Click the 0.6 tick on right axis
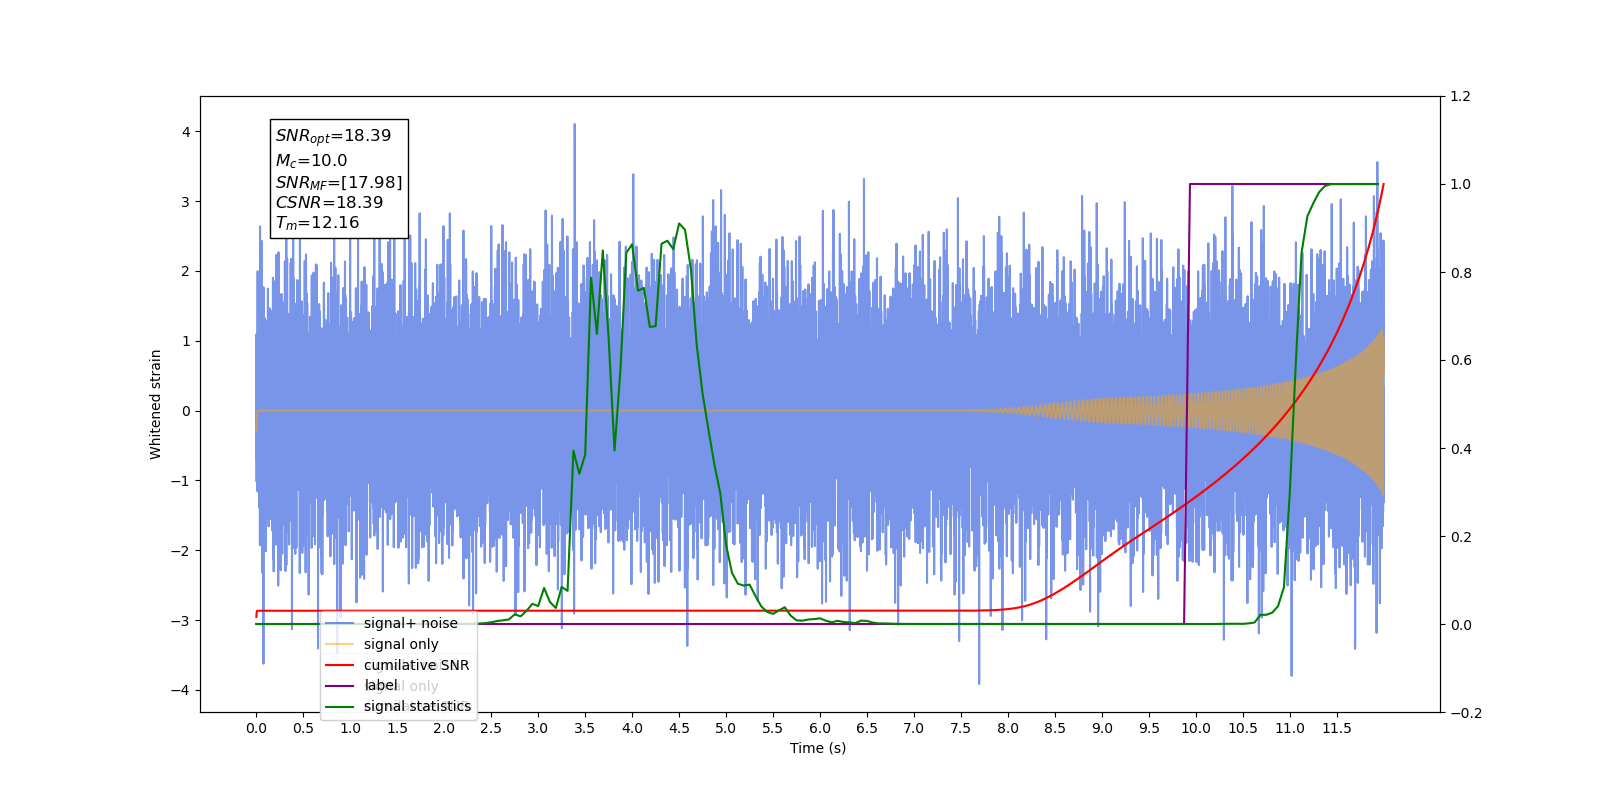The width and height of the screenshot is (1600, 800). pos(1460,361)
